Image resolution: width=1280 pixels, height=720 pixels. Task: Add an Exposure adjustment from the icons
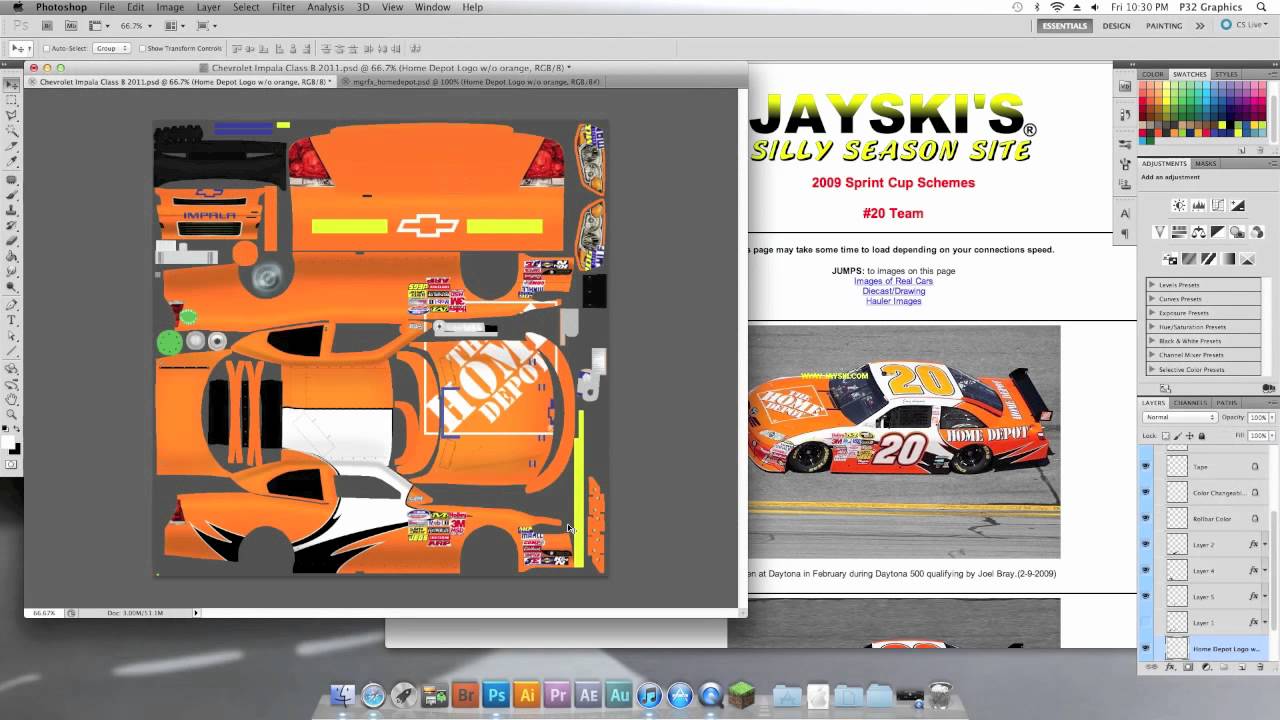click(x=1238, y=205)
